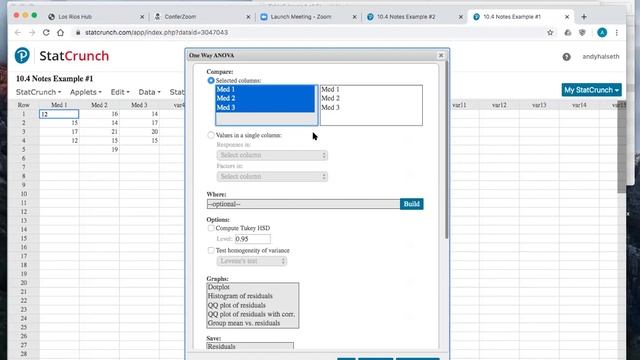This screenshot has width=640, height=360.
Task: Open the Chrome profile avatar
Action: click(602, 33)
